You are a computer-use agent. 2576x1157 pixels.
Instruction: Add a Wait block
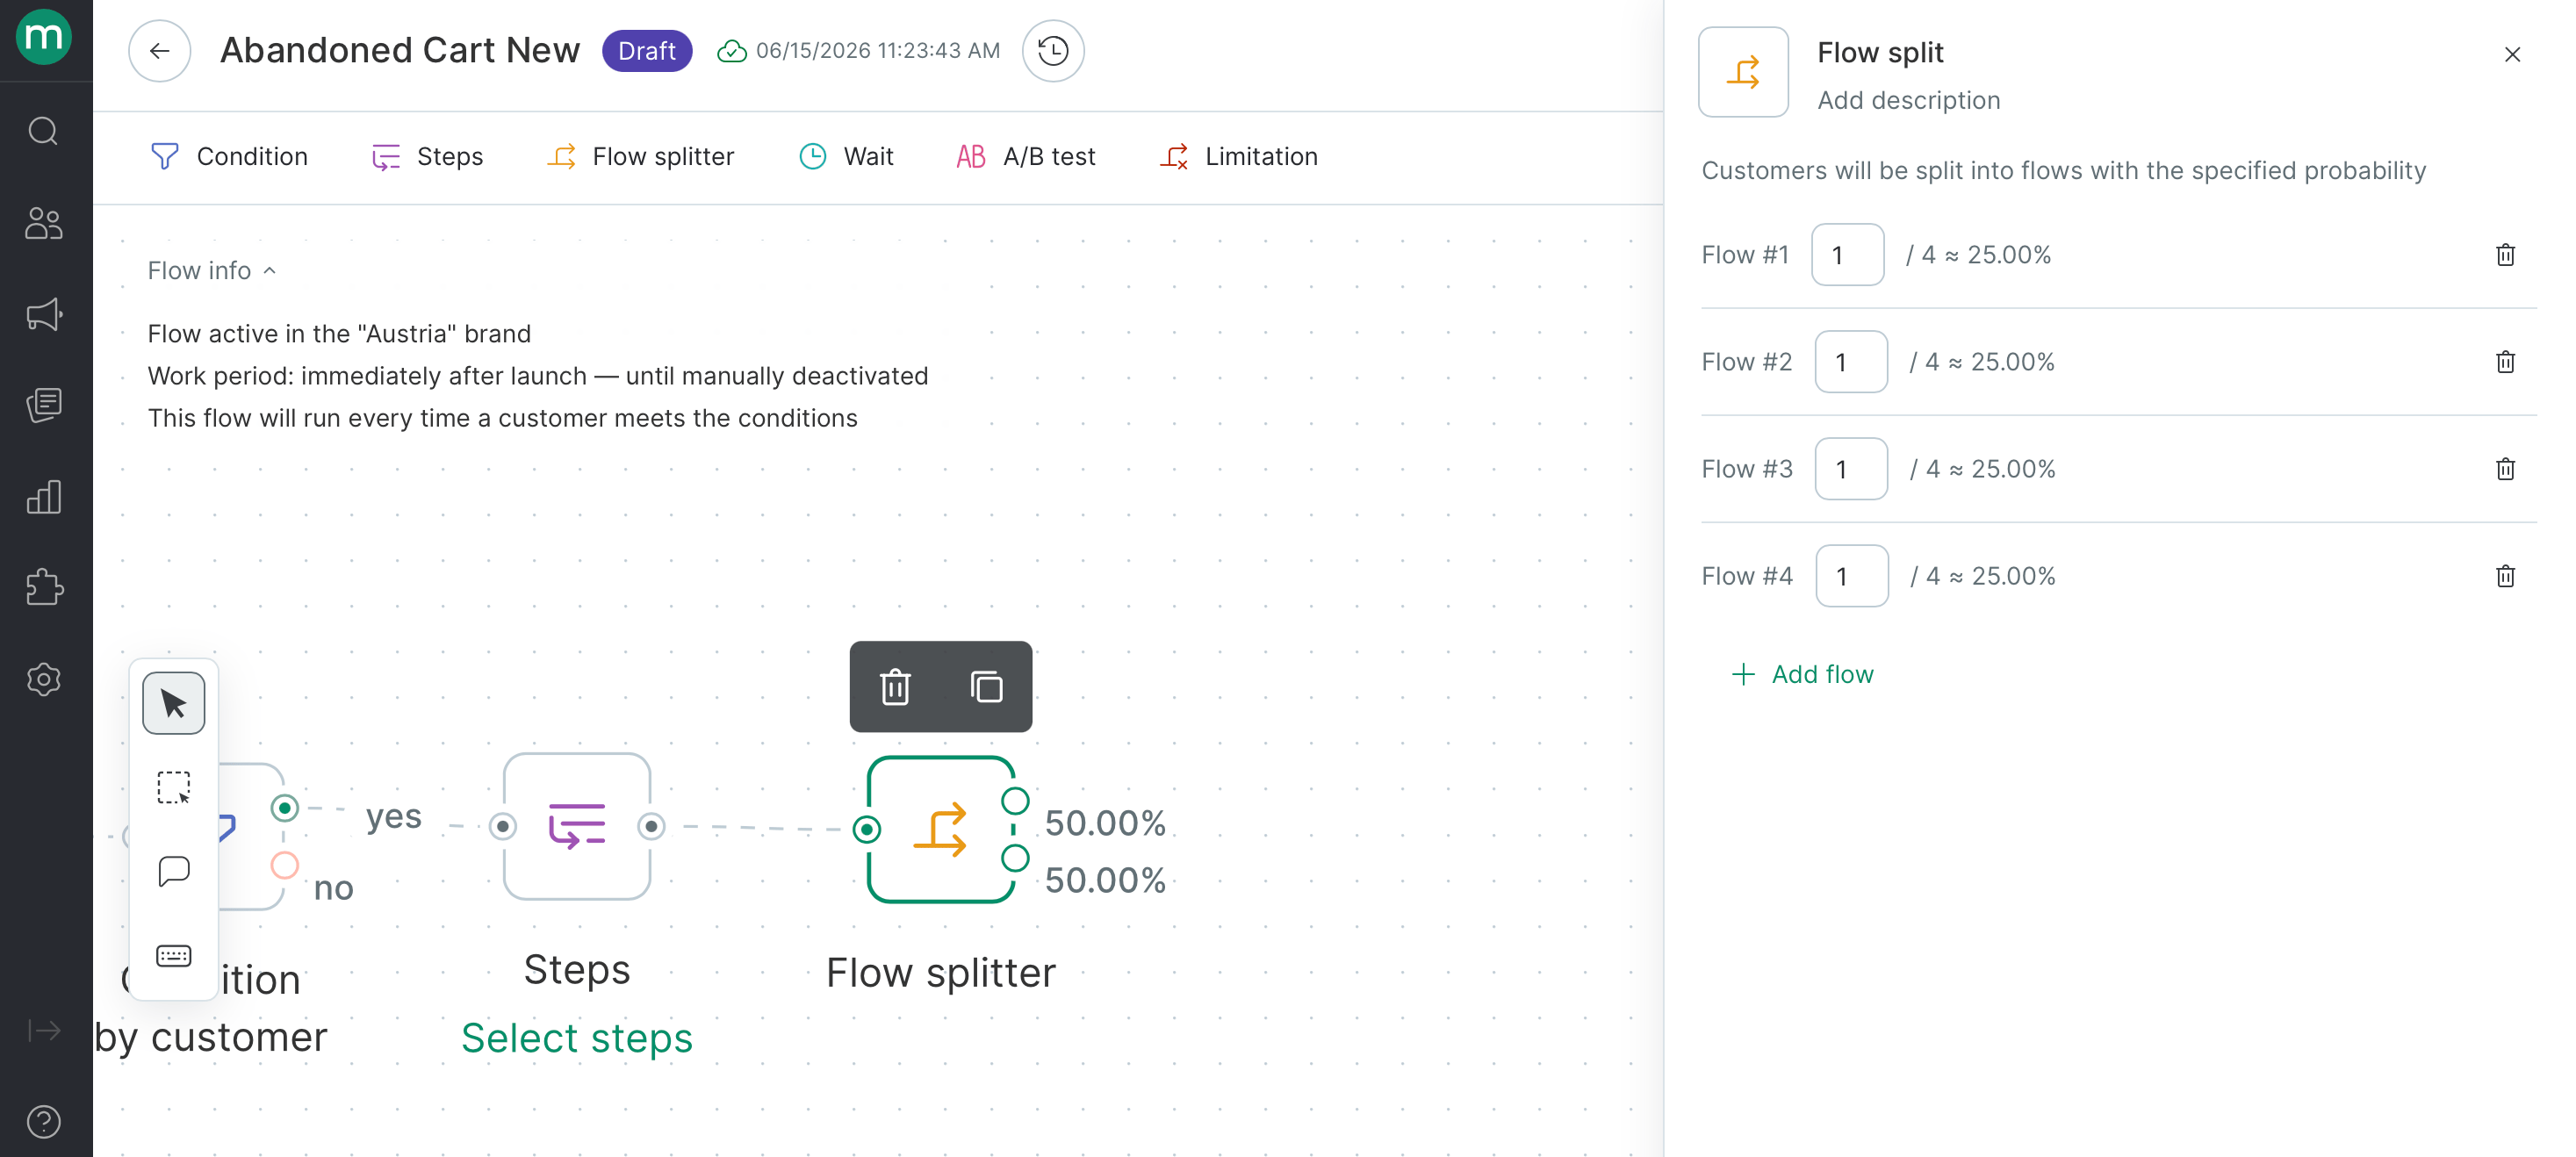846,157
